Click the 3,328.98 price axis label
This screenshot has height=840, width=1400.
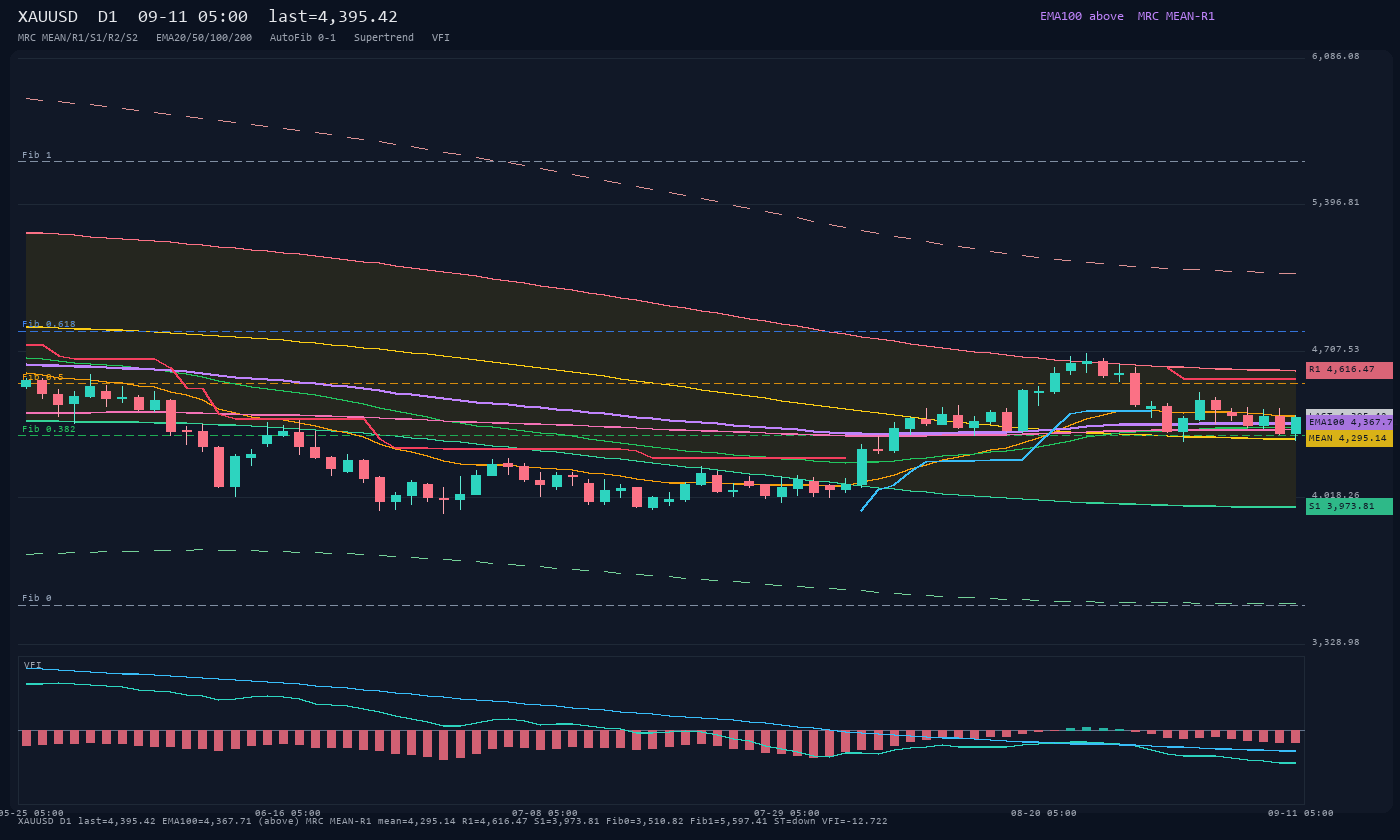tap(1336, 643)
